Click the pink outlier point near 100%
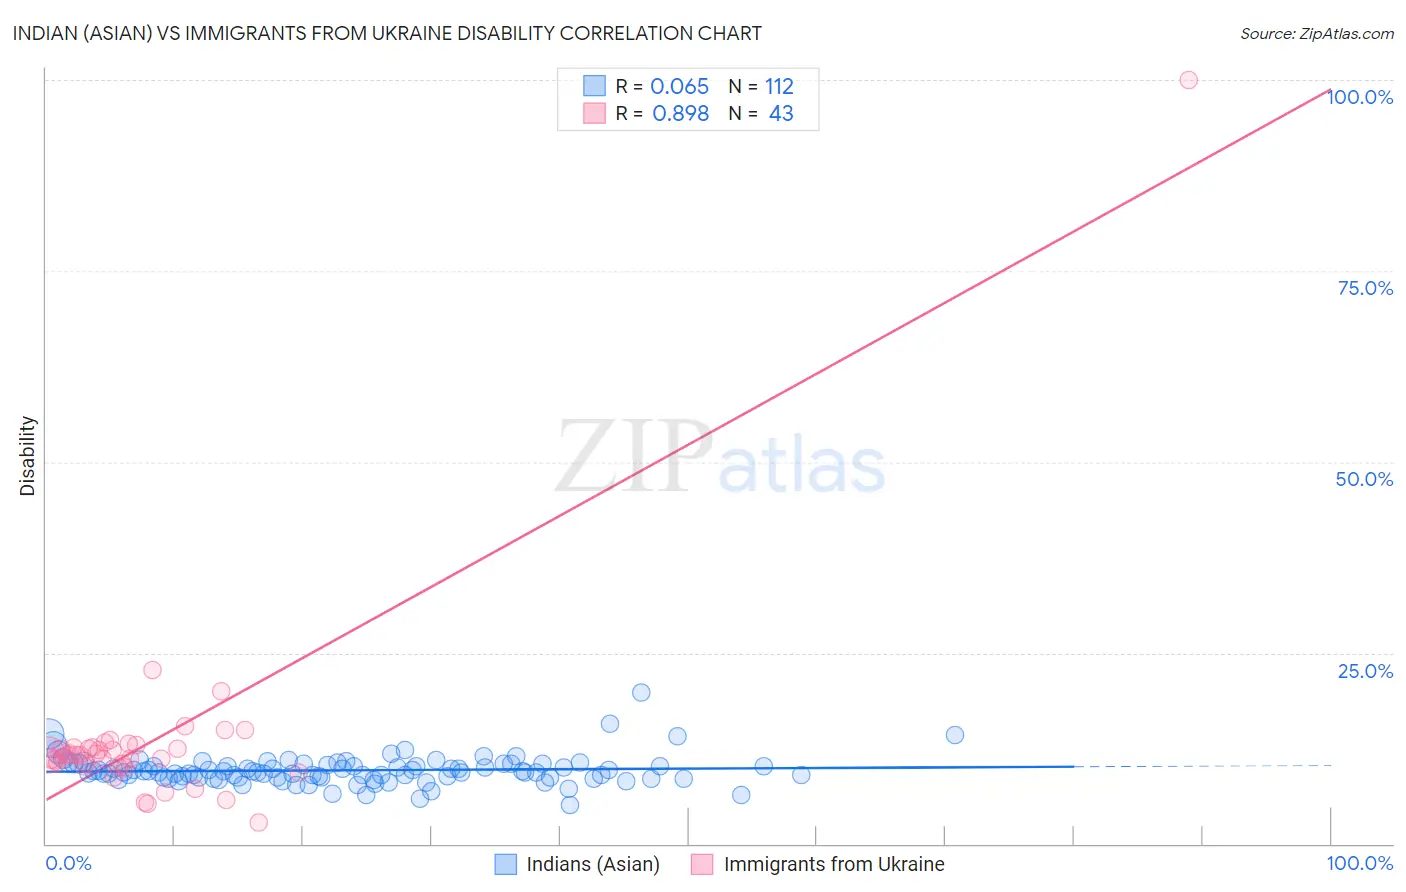Image resolution: width=1406 pixels, height=892 pixels. 1188,80
